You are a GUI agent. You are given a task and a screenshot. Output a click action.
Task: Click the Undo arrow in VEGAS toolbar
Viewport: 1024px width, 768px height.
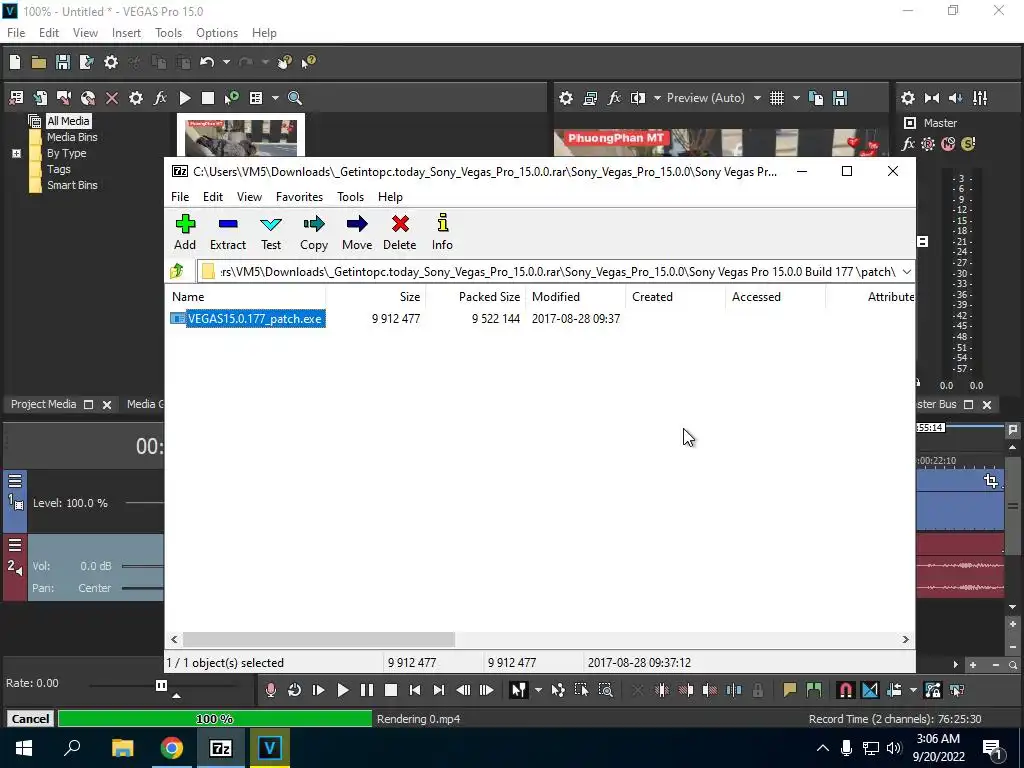click(x=207, y=62)
